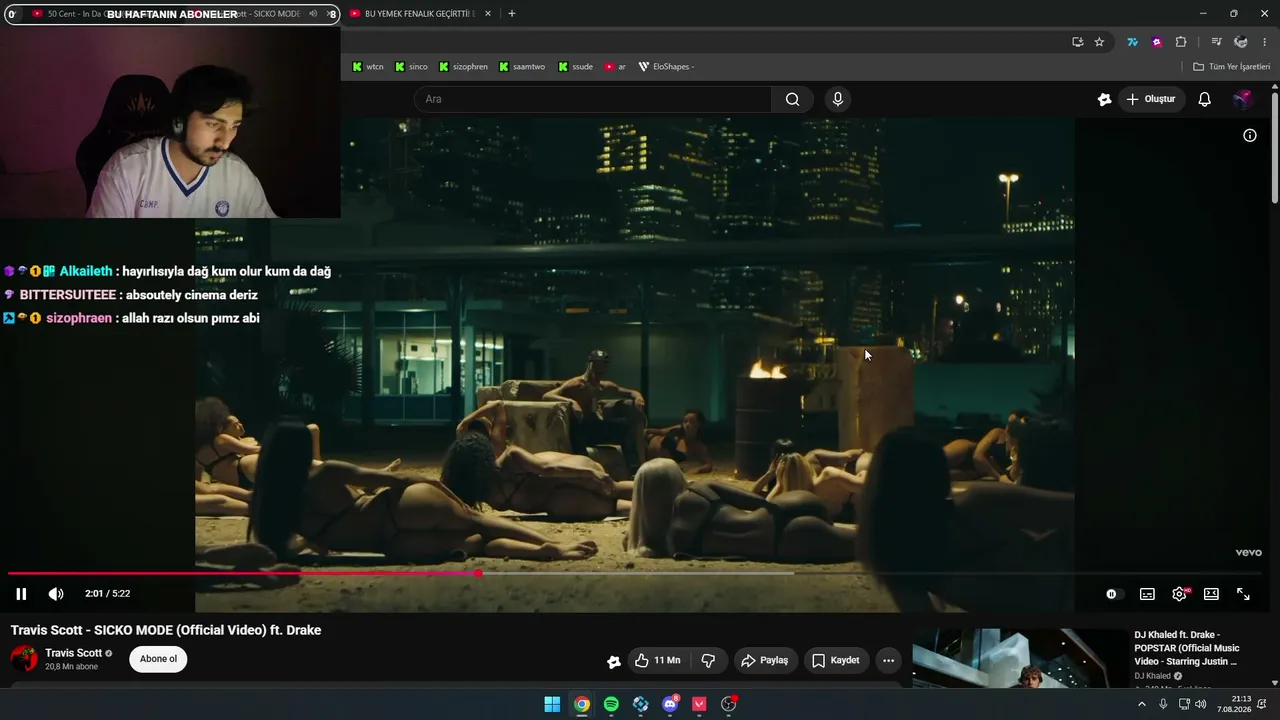The width and height of the screenshot is (1280, 720).
Task: Click the search magnifier button
Action: click(x=792, y=99)
